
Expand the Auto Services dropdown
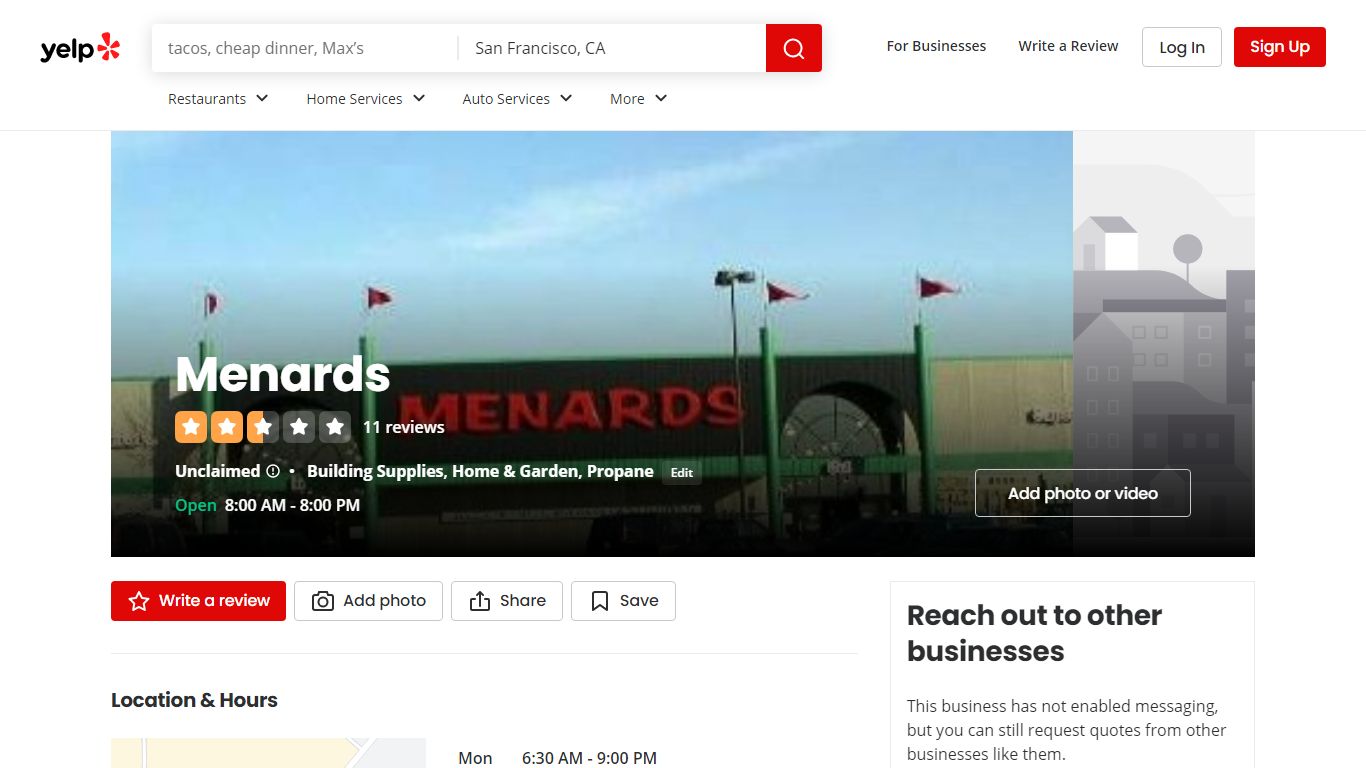click(518, 99)
